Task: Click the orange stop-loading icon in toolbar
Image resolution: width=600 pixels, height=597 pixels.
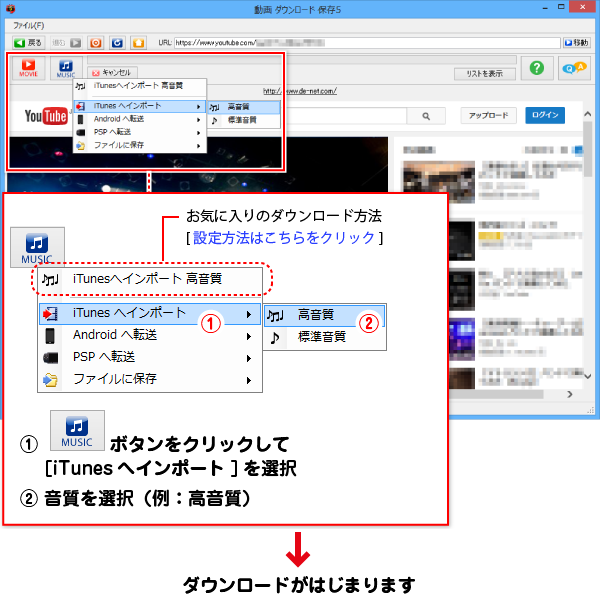Action: [96, 42]
